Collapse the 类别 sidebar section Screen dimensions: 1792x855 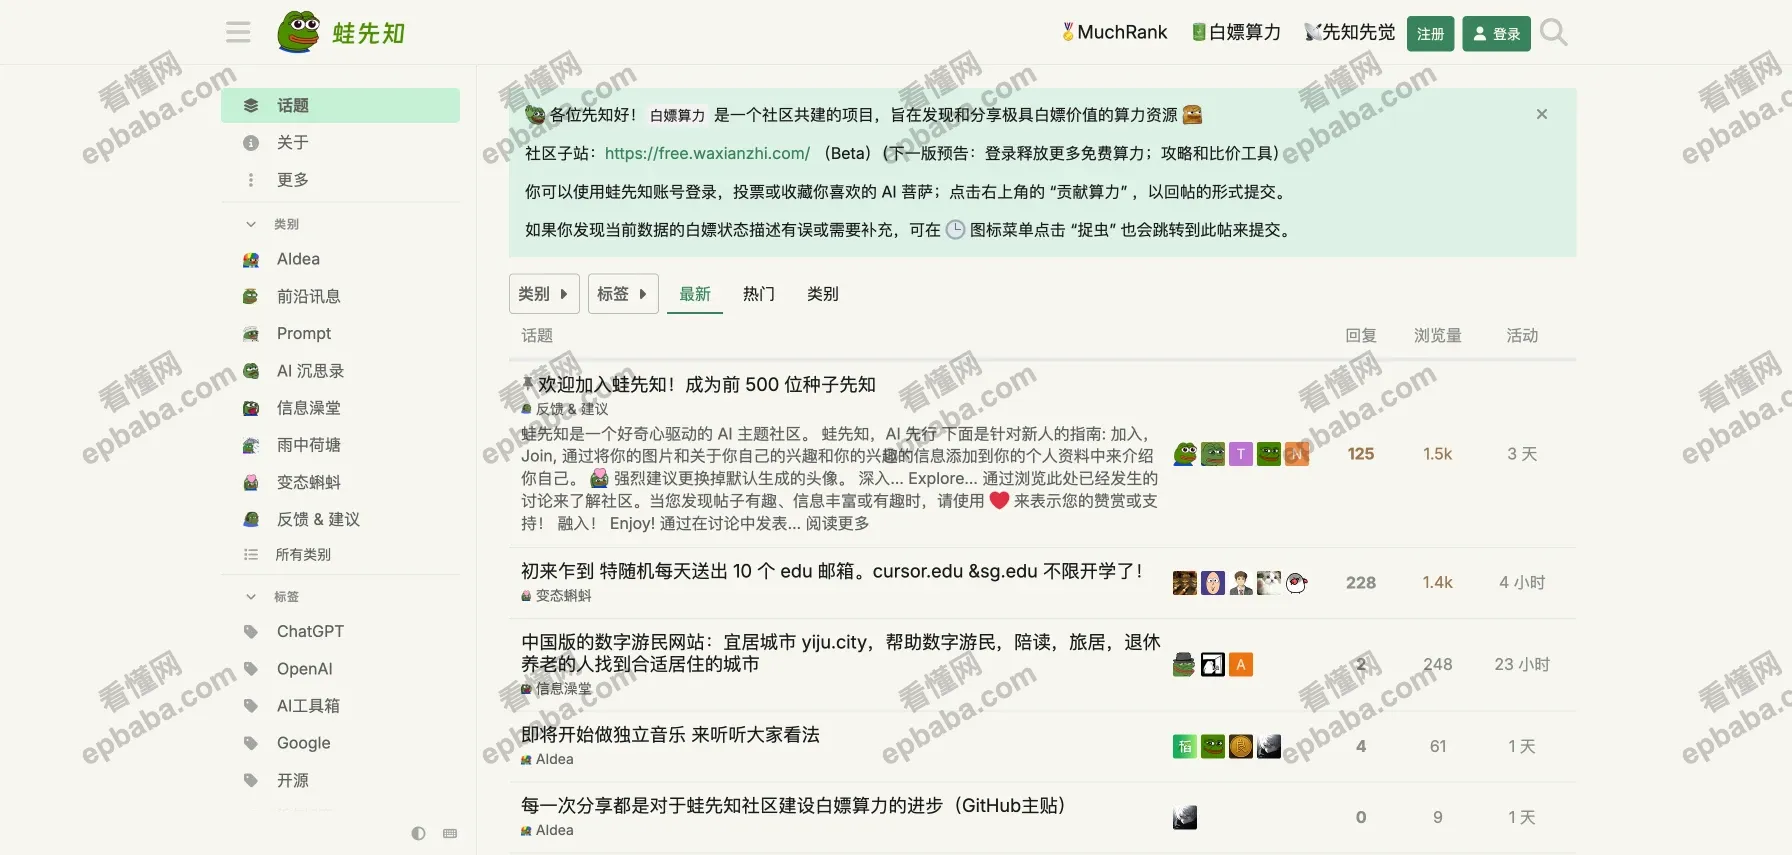[x=272, y=224]
